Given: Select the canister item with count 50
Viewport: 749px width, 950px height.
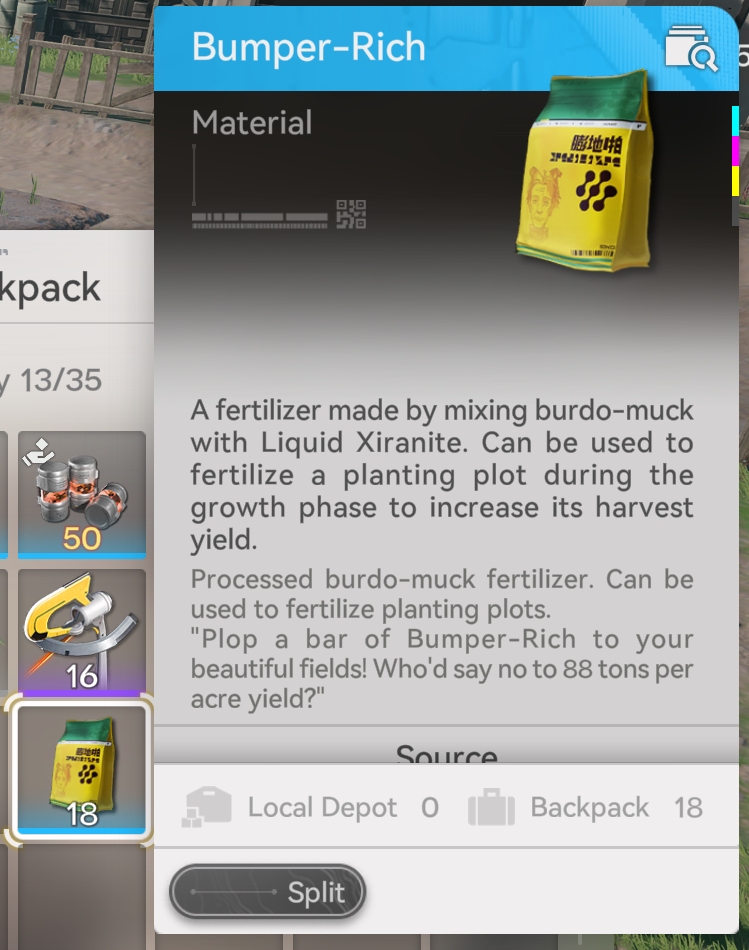Looking at the screenshot, I should coord(82,495).
